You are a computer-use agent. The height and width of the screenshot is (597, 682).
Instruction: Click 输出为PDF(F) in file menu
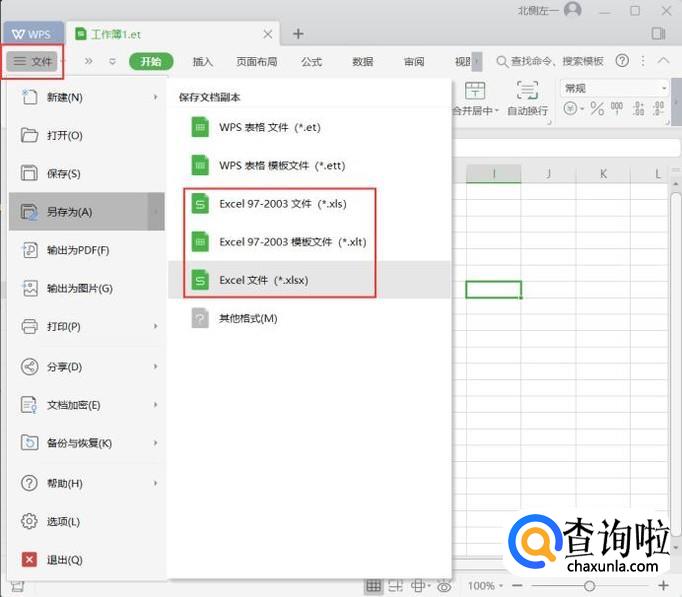[x=77, y=250]
